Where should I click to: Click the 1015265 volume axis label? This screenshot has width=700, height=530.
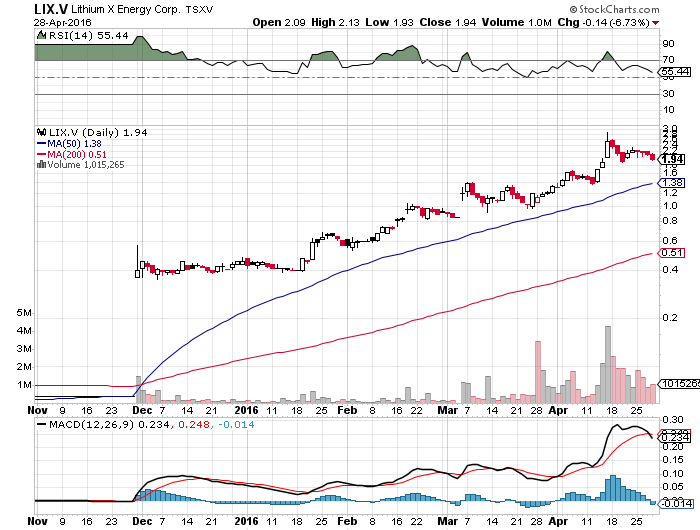pos(677,384)
